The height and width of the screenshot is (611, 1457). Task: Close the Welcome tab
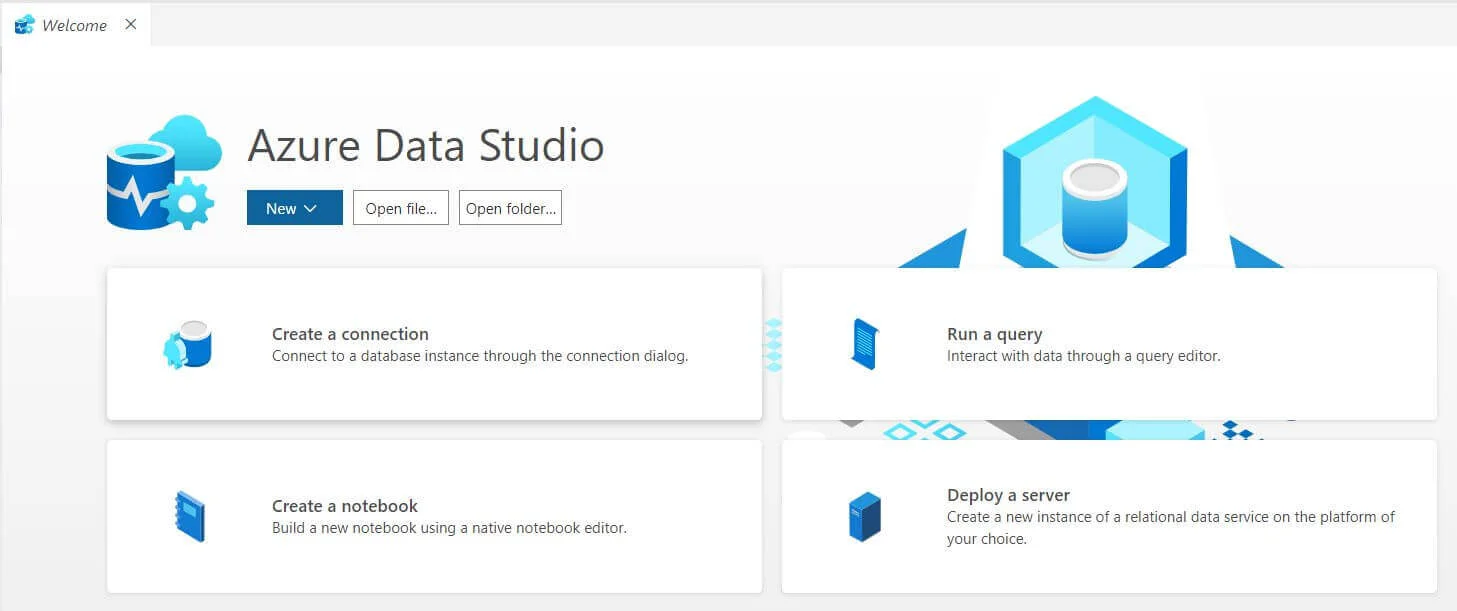(x=131, y=25)
